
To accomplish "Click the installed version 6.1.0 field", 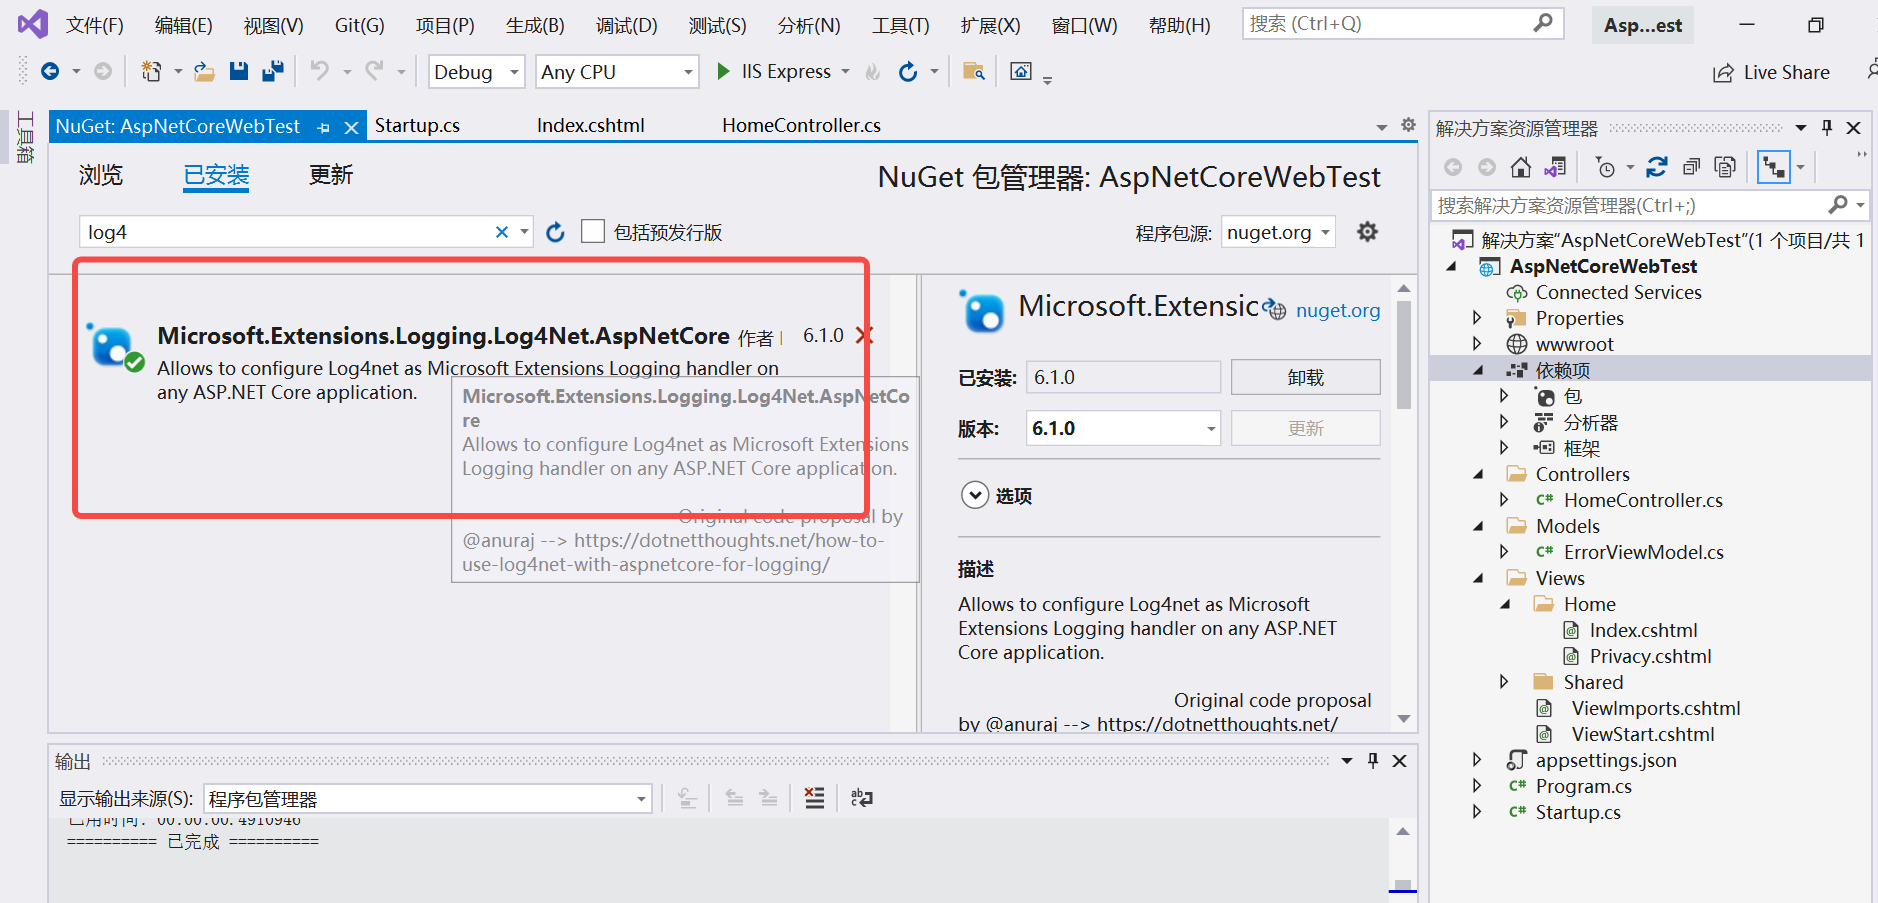I will pyautogui.click(x=1123, y=377).
